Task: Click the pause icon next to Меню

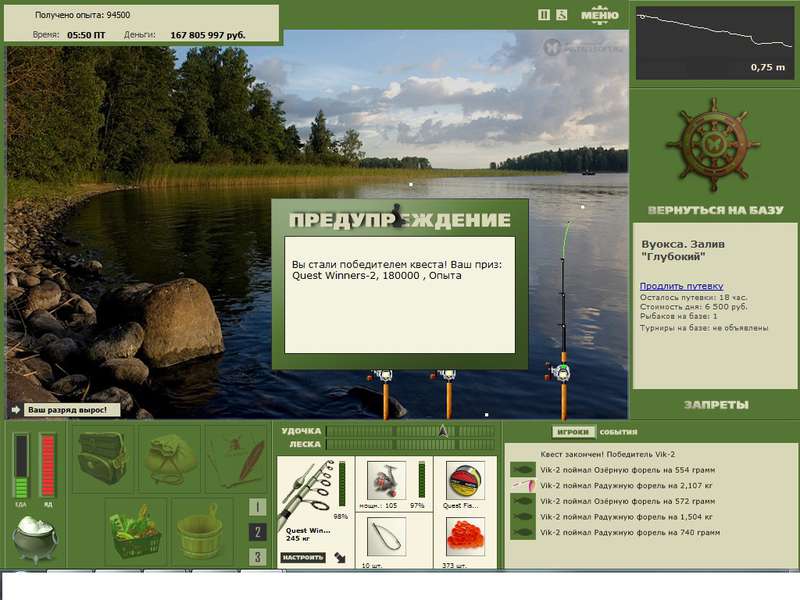Action: tap(544, 15)
